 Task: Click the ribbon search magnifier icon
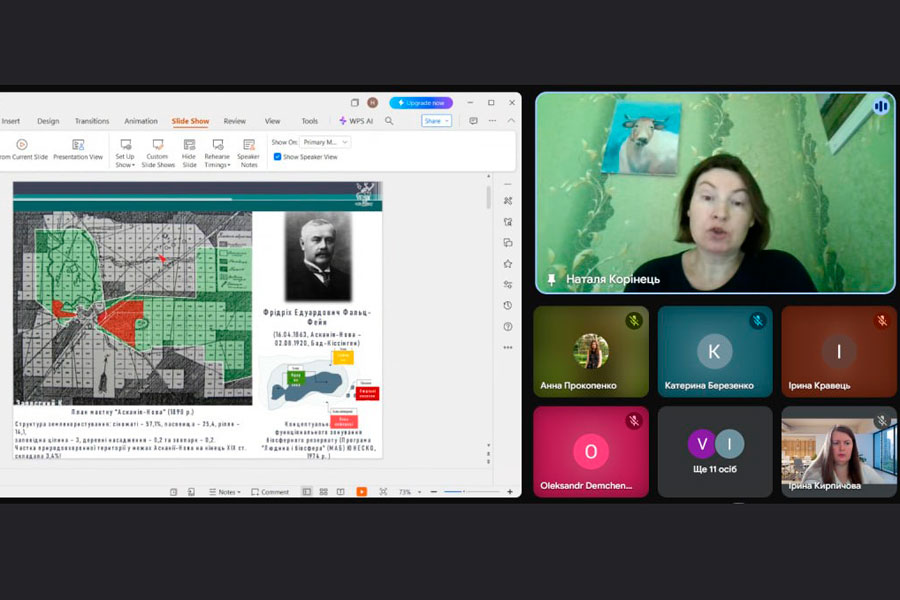coord(389,121)
